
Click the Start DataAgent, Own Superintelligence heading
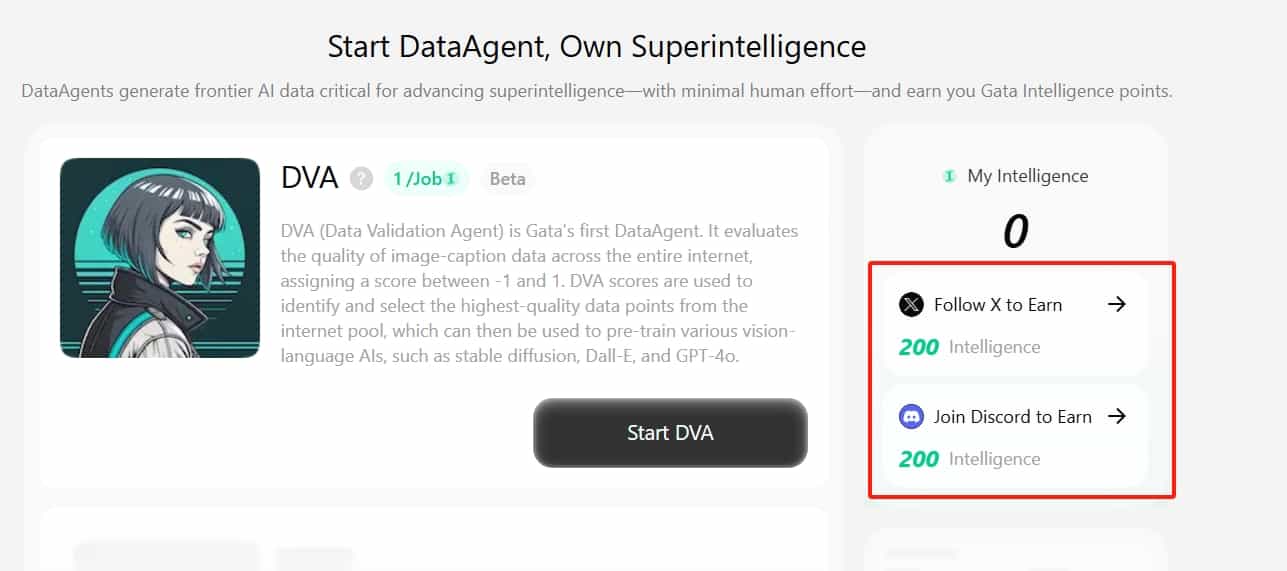pos(597,46)
